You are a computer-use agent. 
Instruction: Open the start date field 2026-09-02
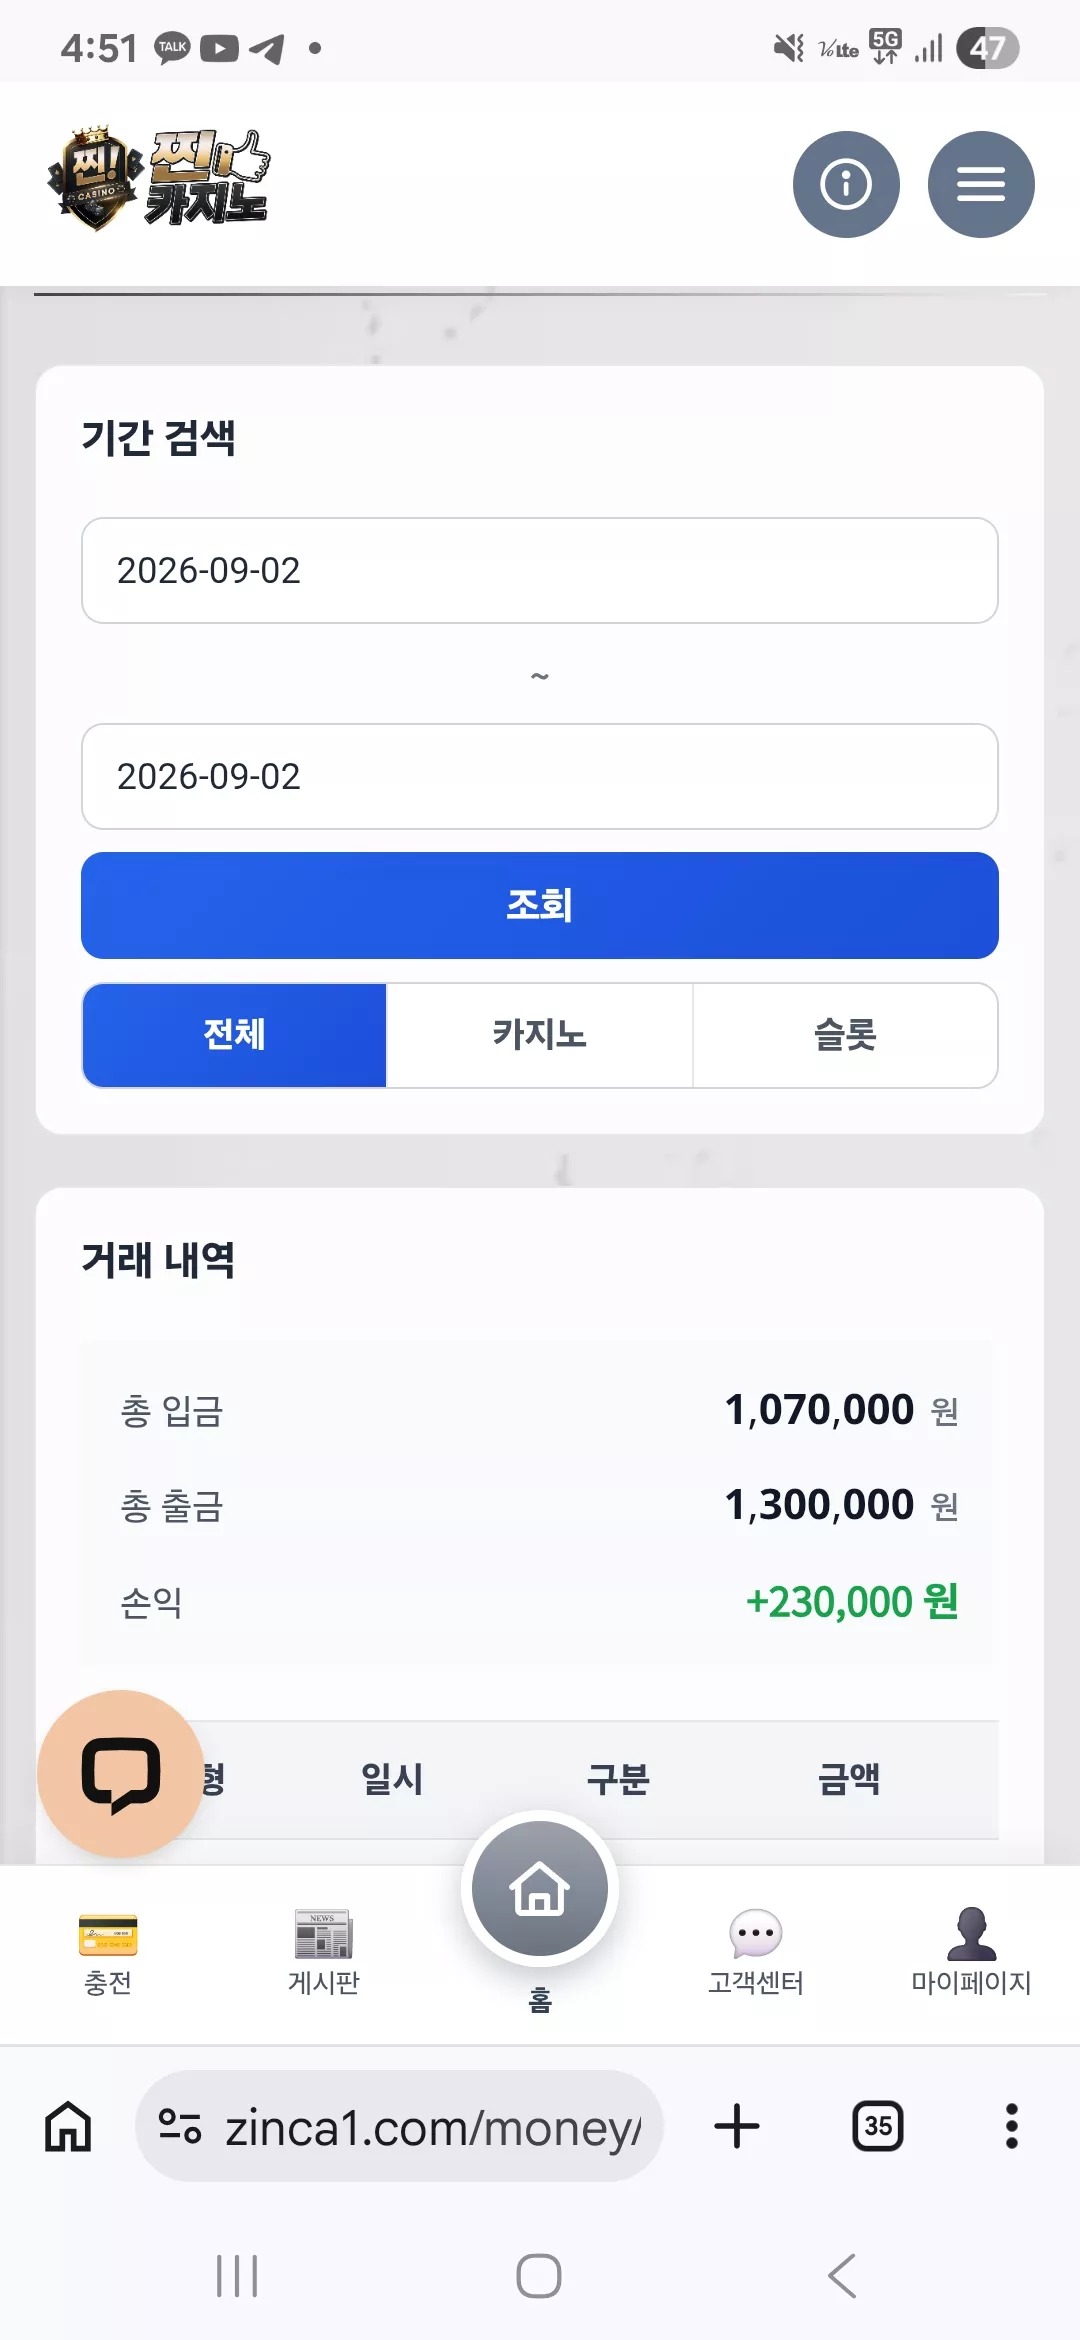[x=540, y=570]
